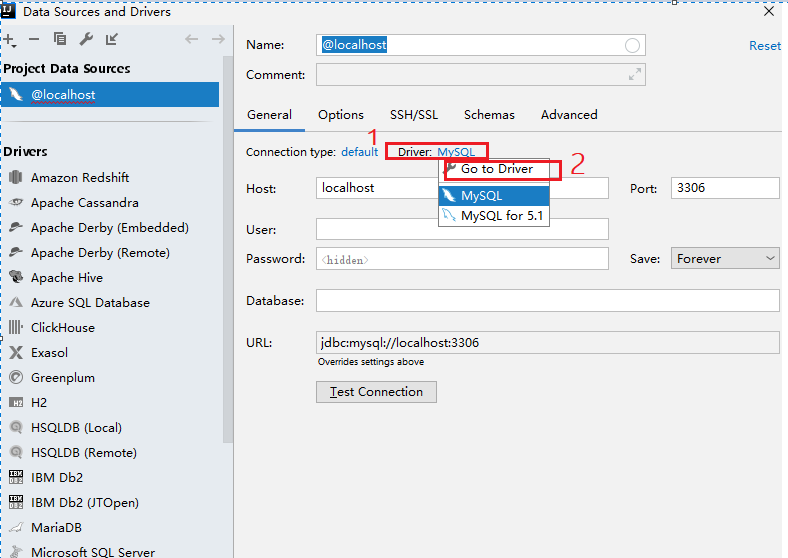Select @localhost under Project Data Sources

click(x=110, y=95)
